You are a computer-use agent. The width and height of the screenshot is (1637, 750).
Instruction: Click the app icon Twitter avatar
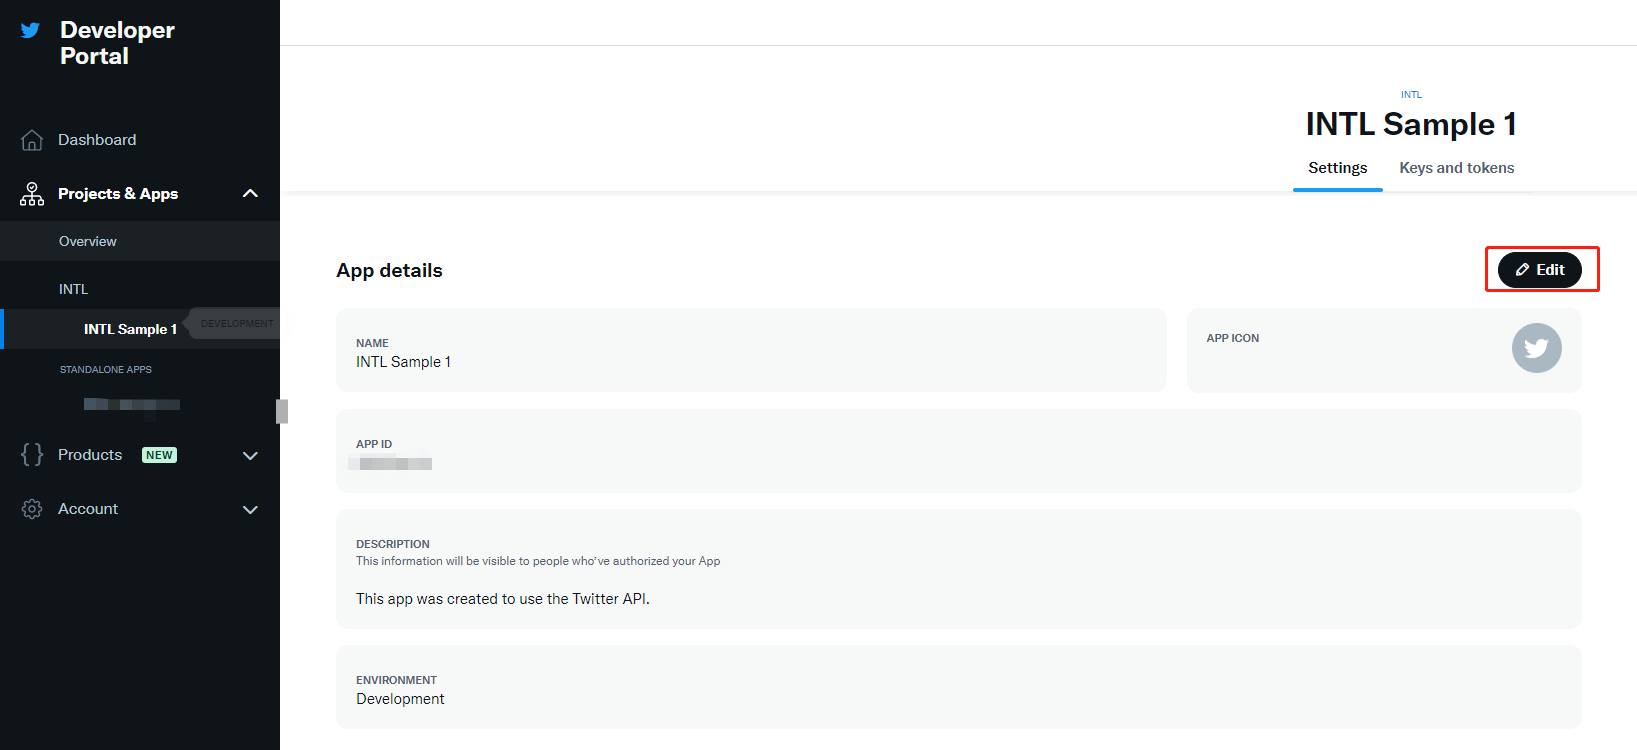1536,348
